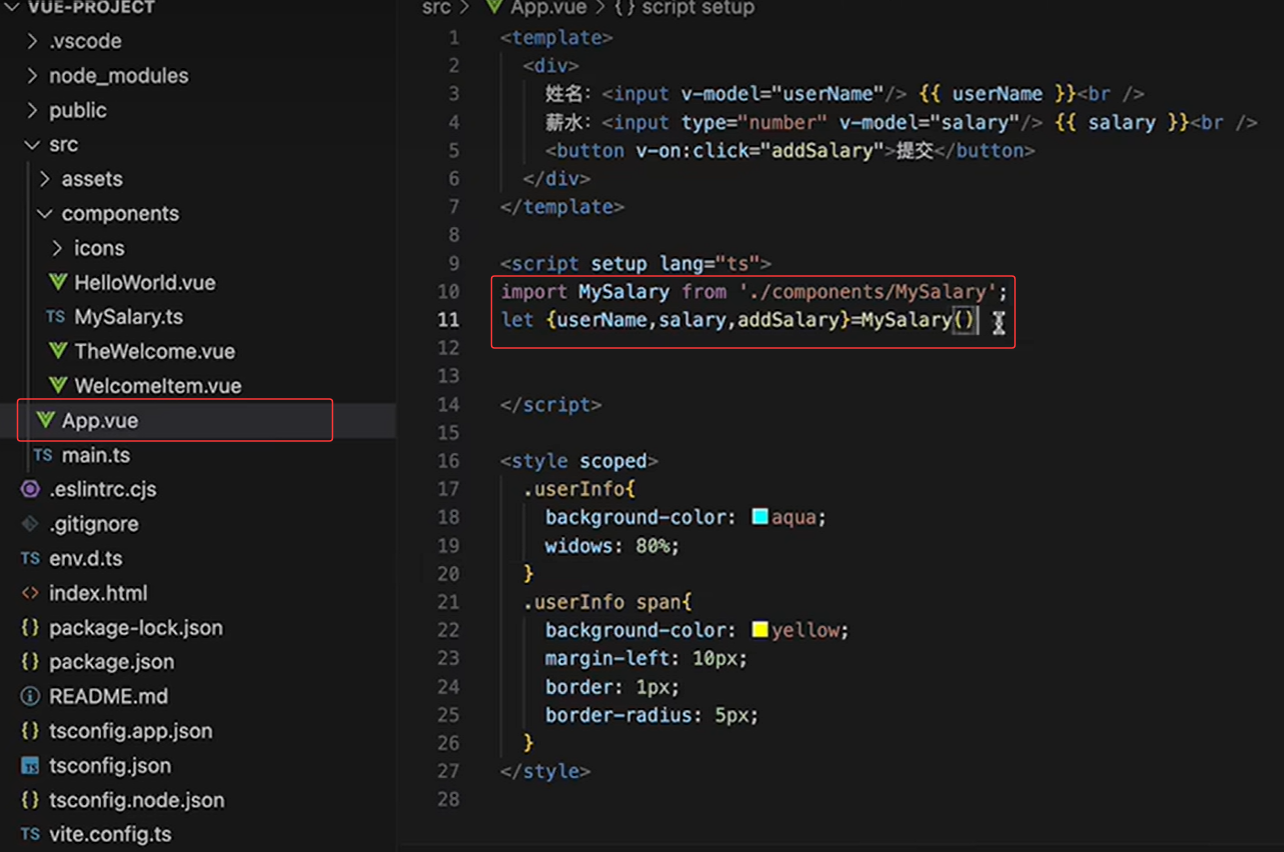
Task: Click the 'margin-left' property on line 23
Action: (x=607, y=659)
